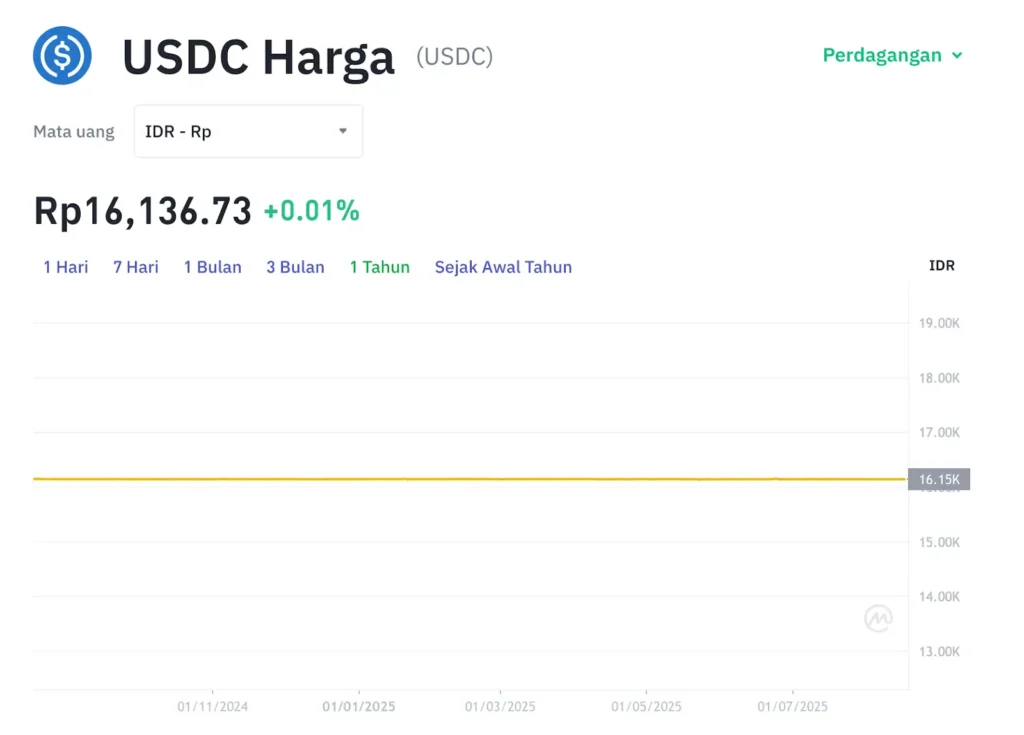This screenshot has width=1024, height=735.
Task: Click the 01/07/2025 date label
Action: (793, 706)
